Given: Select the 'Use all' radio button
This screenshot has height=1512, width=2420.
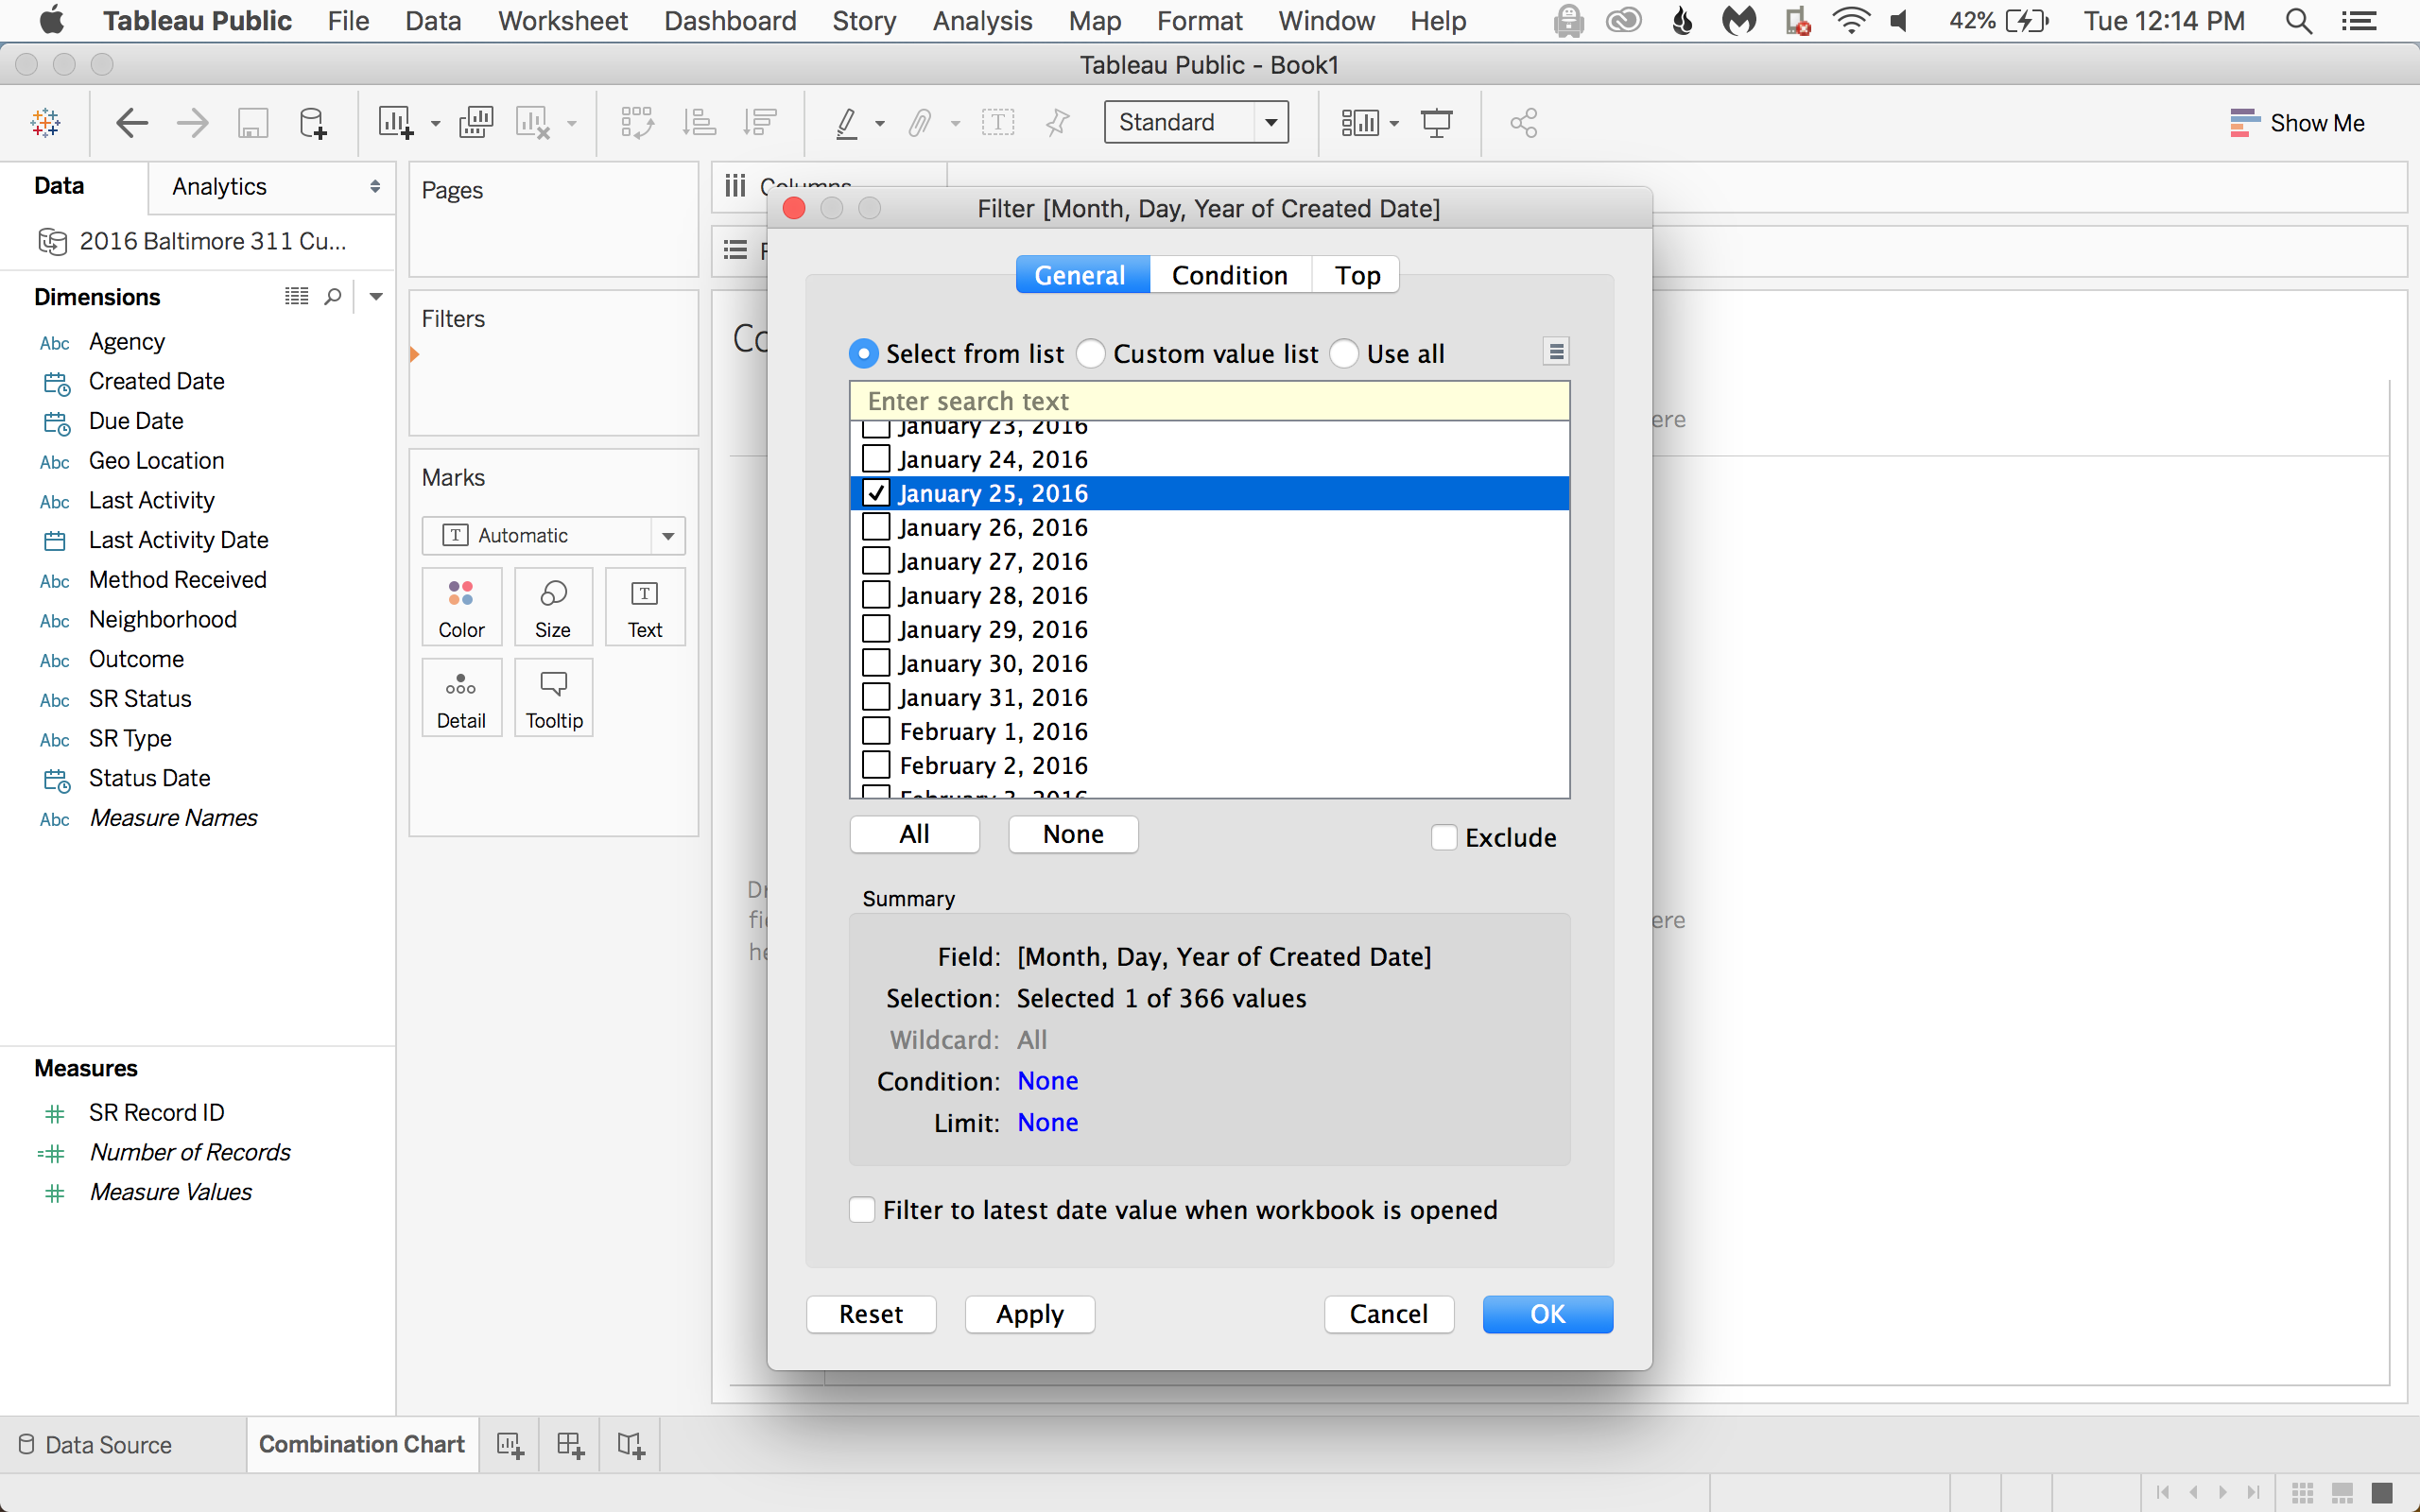Looking at the screenshot, I should (1344, 354).
